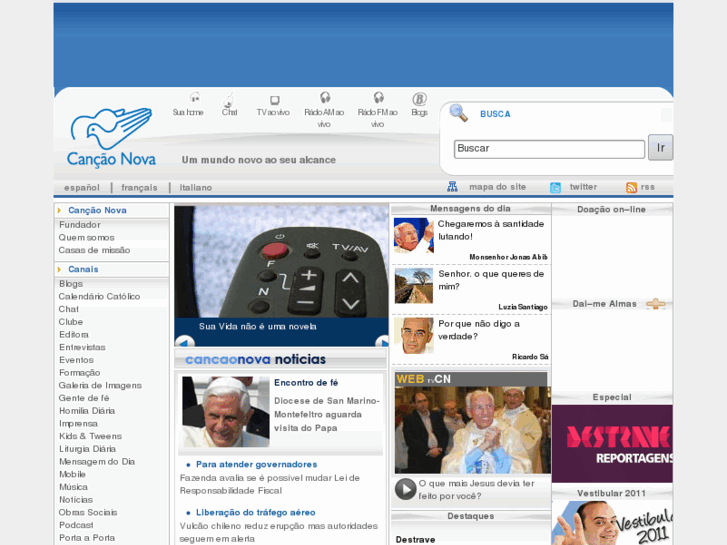
Task: Open the Por que não digo a verdade message
Action: coord(478,330)
